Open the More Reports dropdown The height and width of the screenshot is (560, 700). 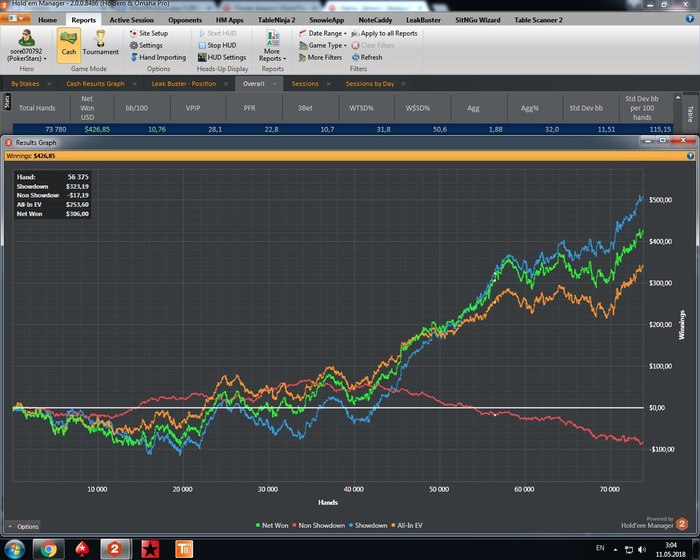[x=272, y=46]
